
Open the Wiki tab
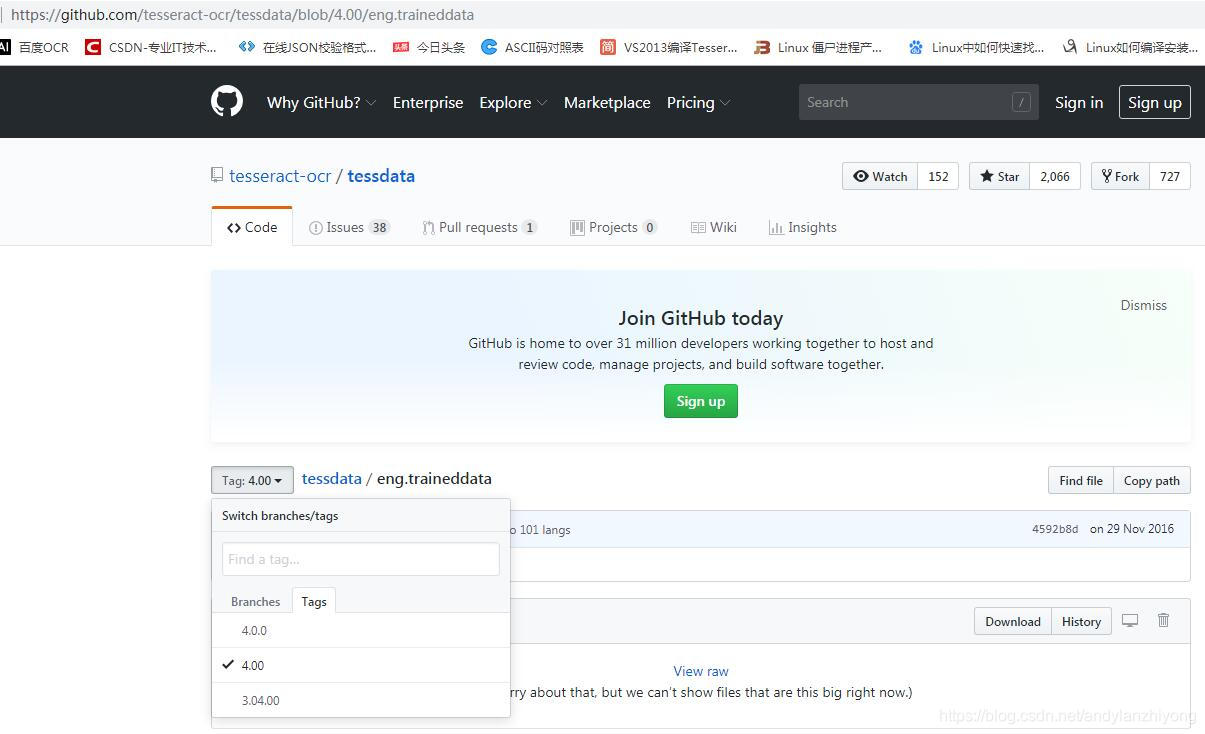(x=714, y=227)
